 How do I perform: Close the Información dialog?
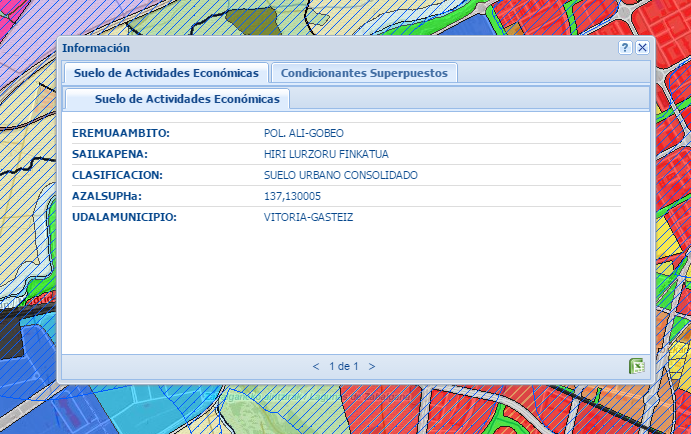pyautogui.click(x=642, y=48)
